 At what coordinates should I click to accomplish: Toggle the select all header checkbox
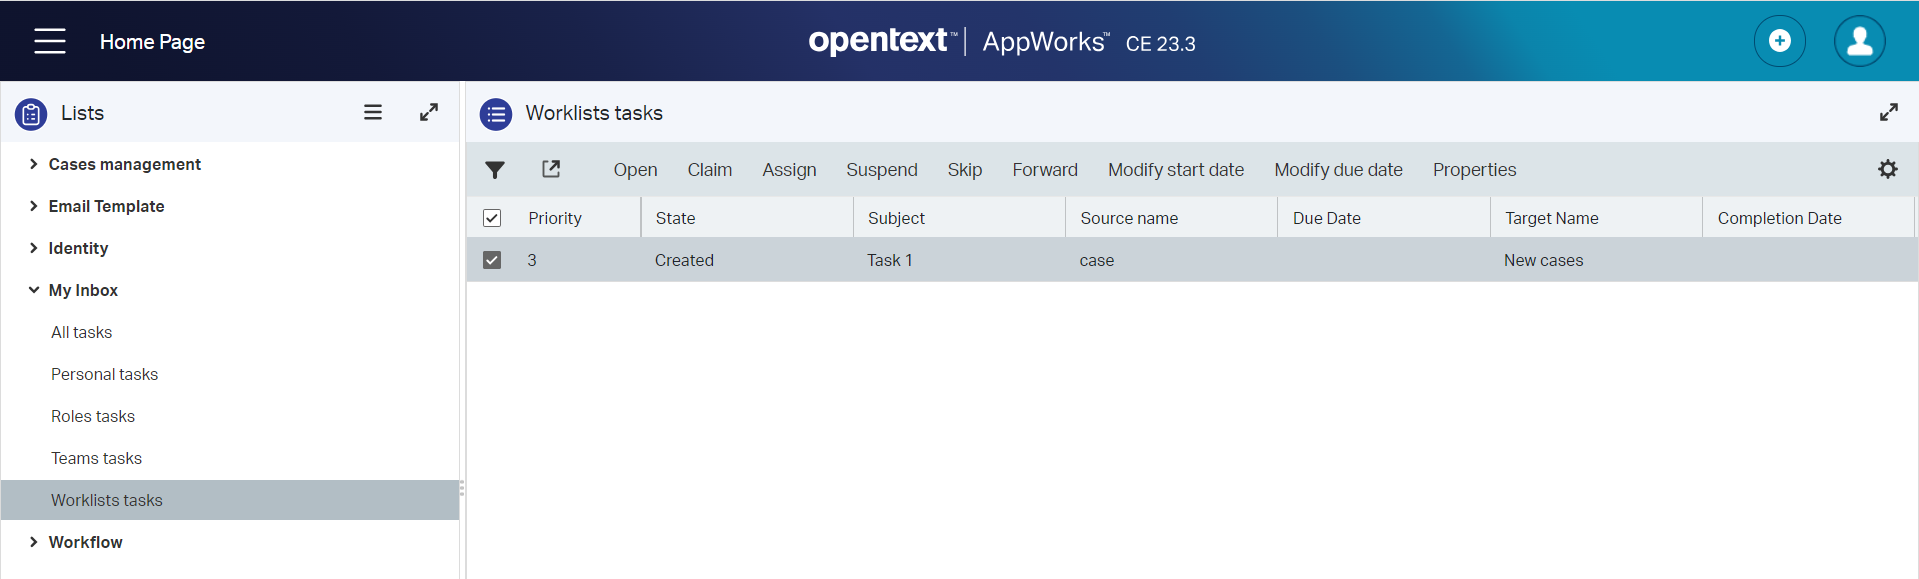click(x=492, y=218)
